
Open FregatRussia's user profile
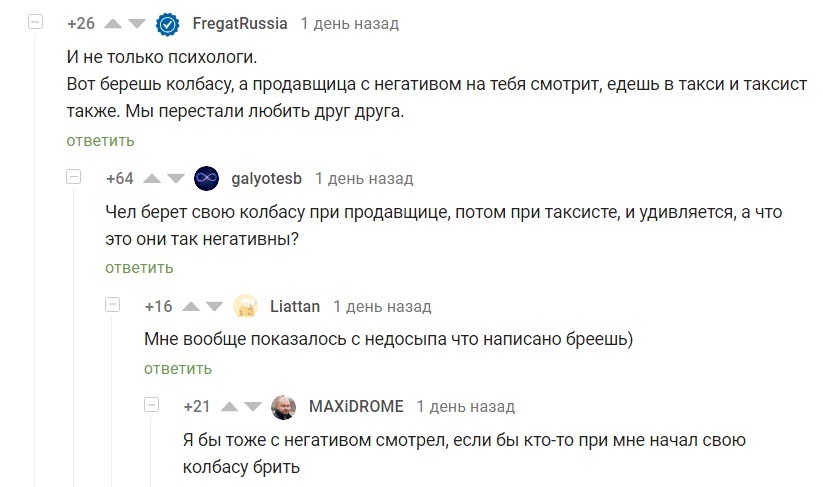[239, 23]
